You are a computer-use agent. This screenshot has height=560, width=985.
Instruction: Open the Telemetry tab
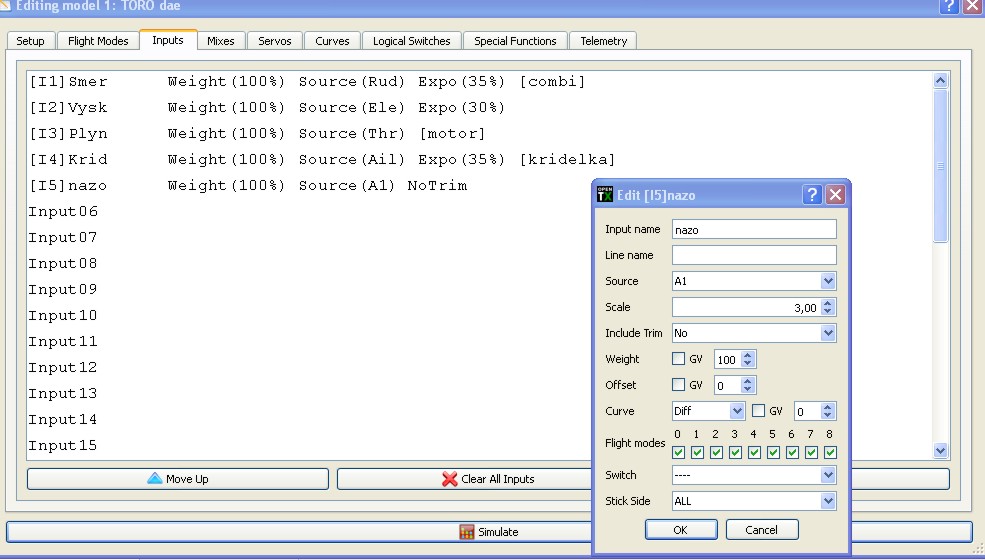point(603,41)
